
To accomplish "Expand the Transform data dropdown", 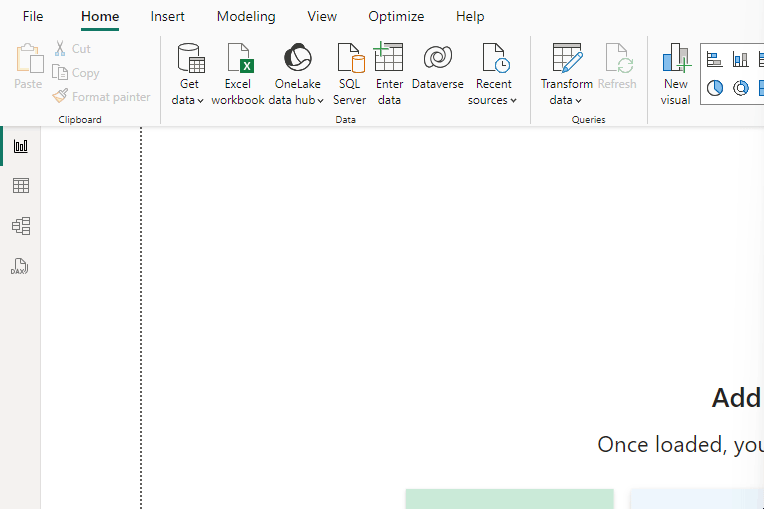I will coord(578,101).
